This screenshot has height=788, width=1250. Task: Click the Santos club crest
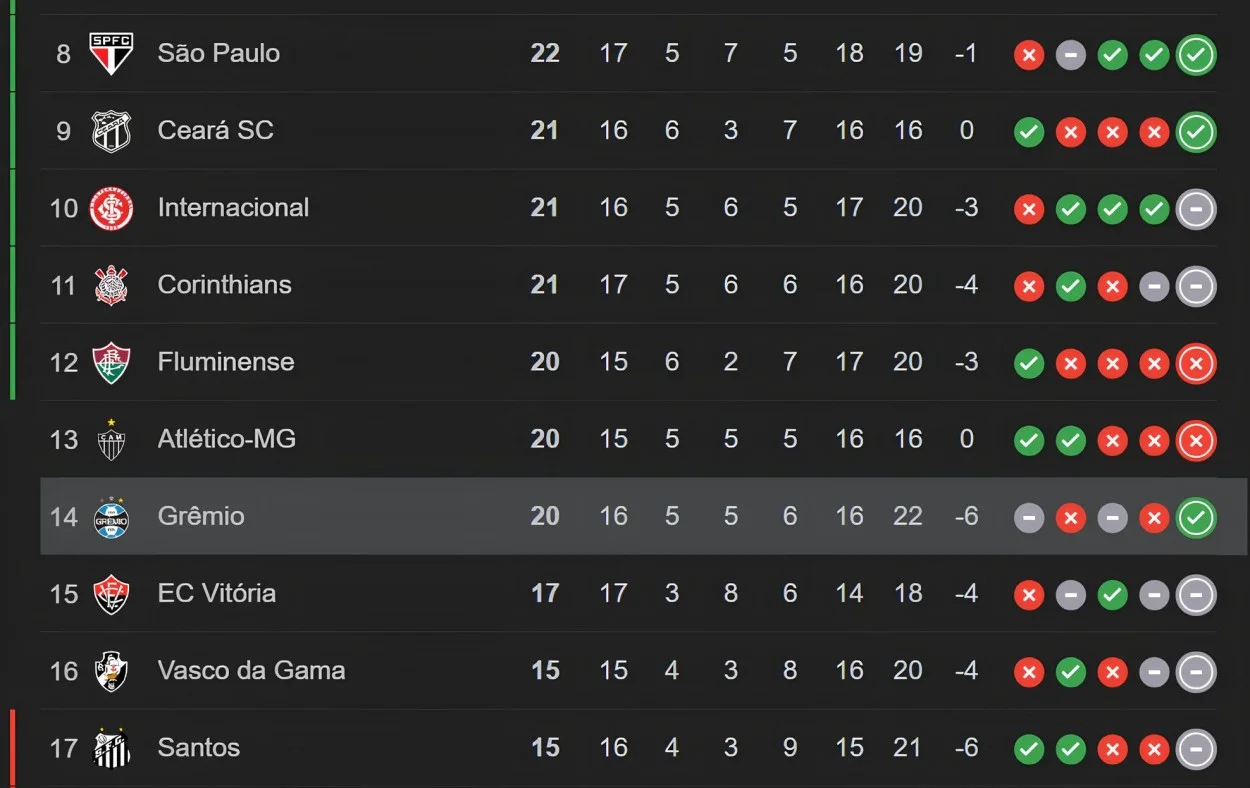tap(111, 748)
